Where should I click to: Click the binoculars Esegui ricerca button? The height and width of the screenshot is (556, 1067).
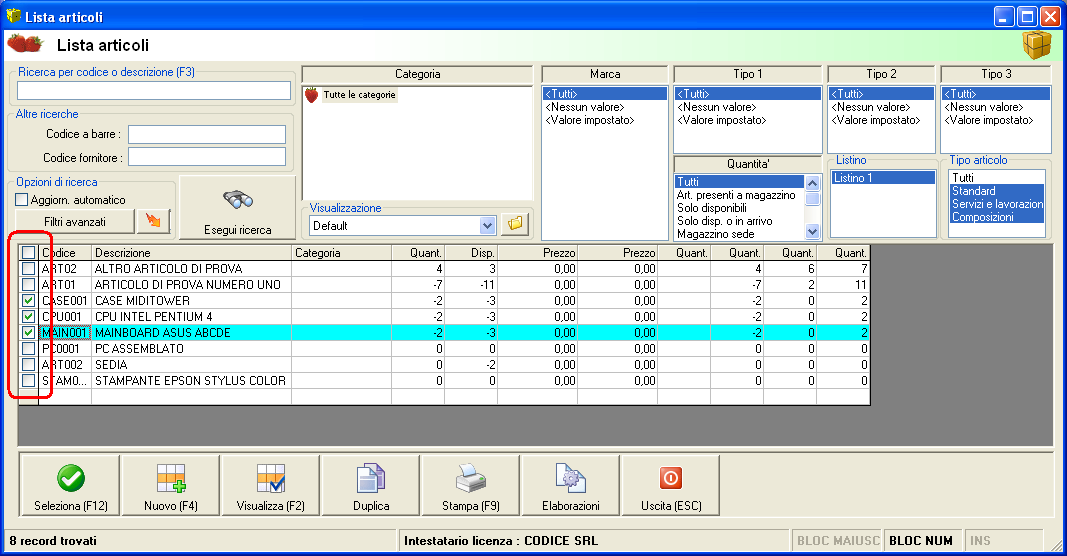click(237, 208)
